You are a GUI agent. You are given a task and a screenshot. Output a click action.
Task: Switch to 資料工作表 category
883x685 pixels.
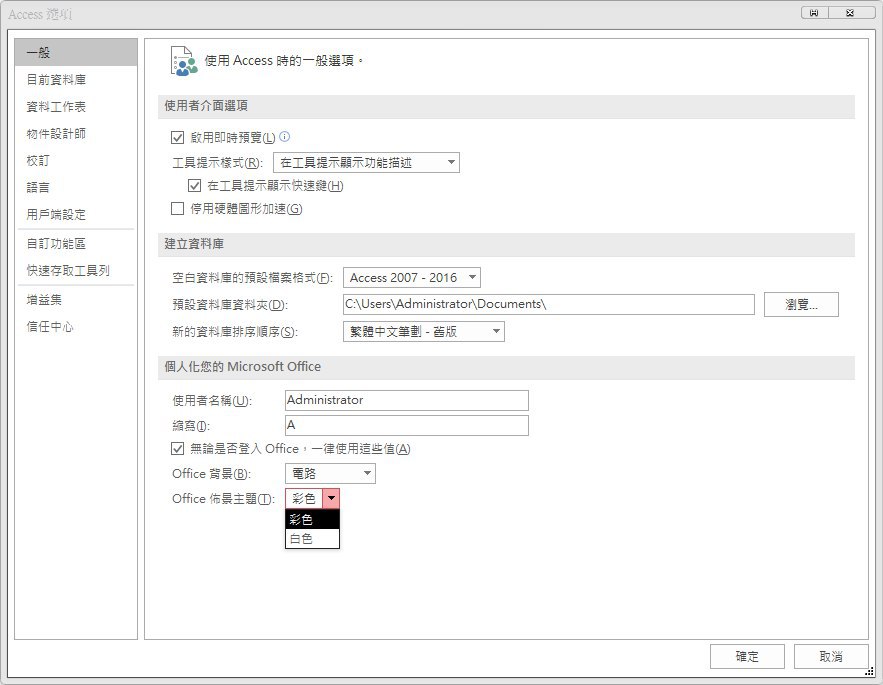point(76,106)
